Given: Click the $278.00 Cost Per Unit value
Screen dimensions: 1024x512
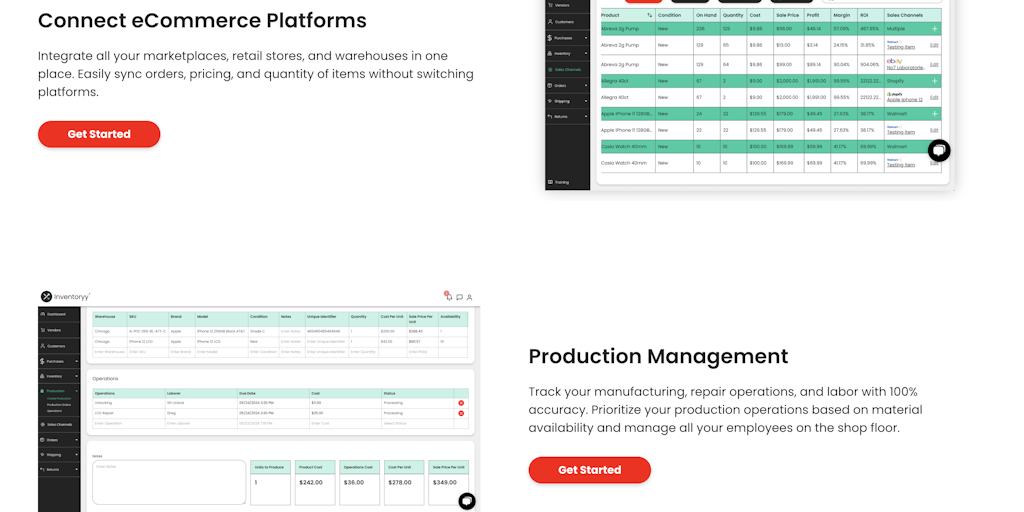Looking at the screenshot, I should coord(399,483).
